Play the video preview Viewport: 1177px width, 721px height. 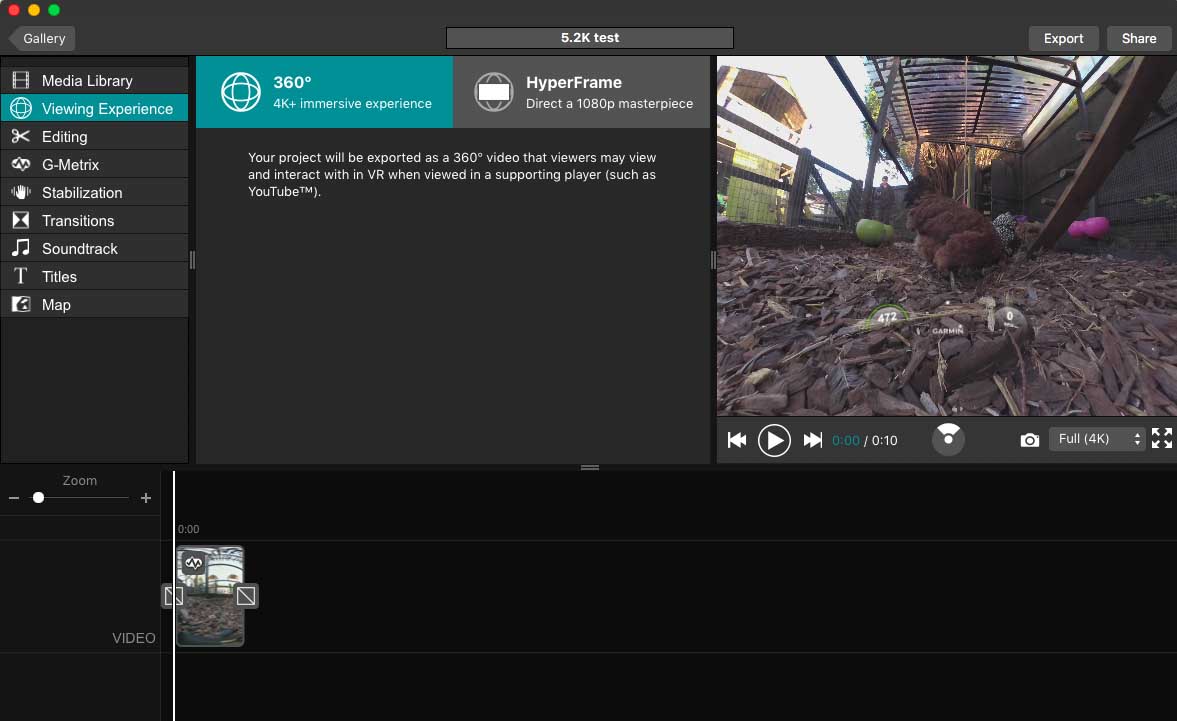click(x=774, y=440)
